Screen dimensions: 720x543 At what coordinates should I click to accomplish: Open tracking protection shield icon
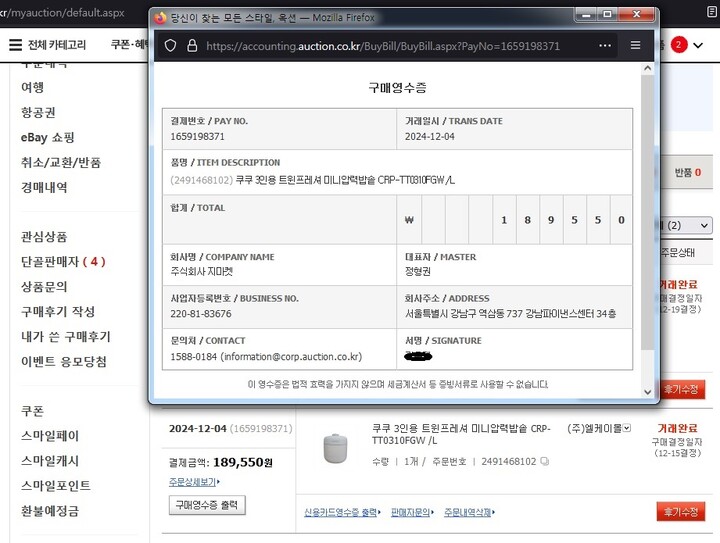coord(170,45)
